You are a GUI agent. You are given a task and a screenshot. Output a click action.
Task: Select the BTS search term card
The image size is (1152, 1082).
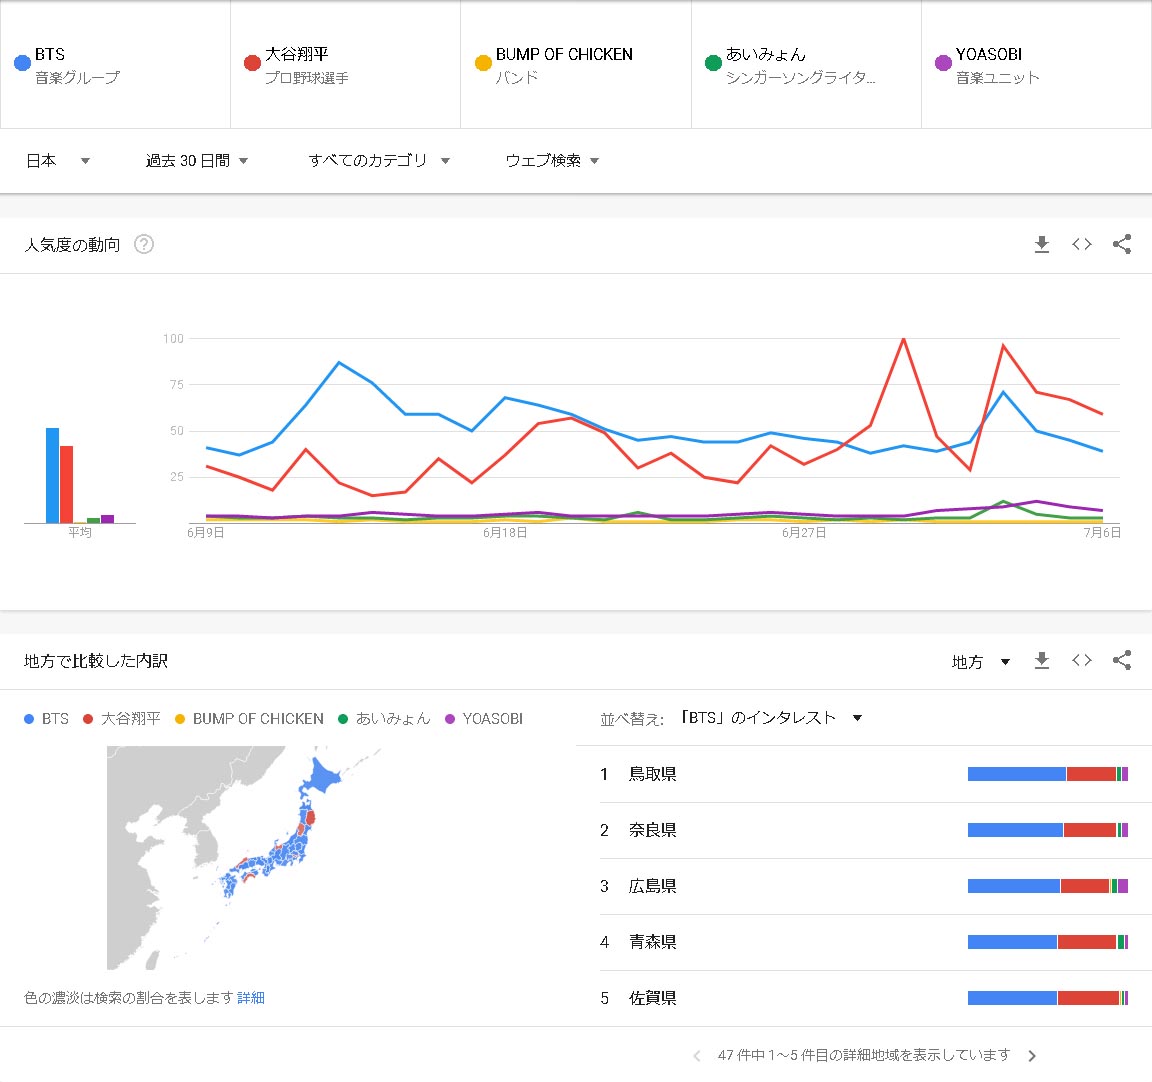pos(115,65)
